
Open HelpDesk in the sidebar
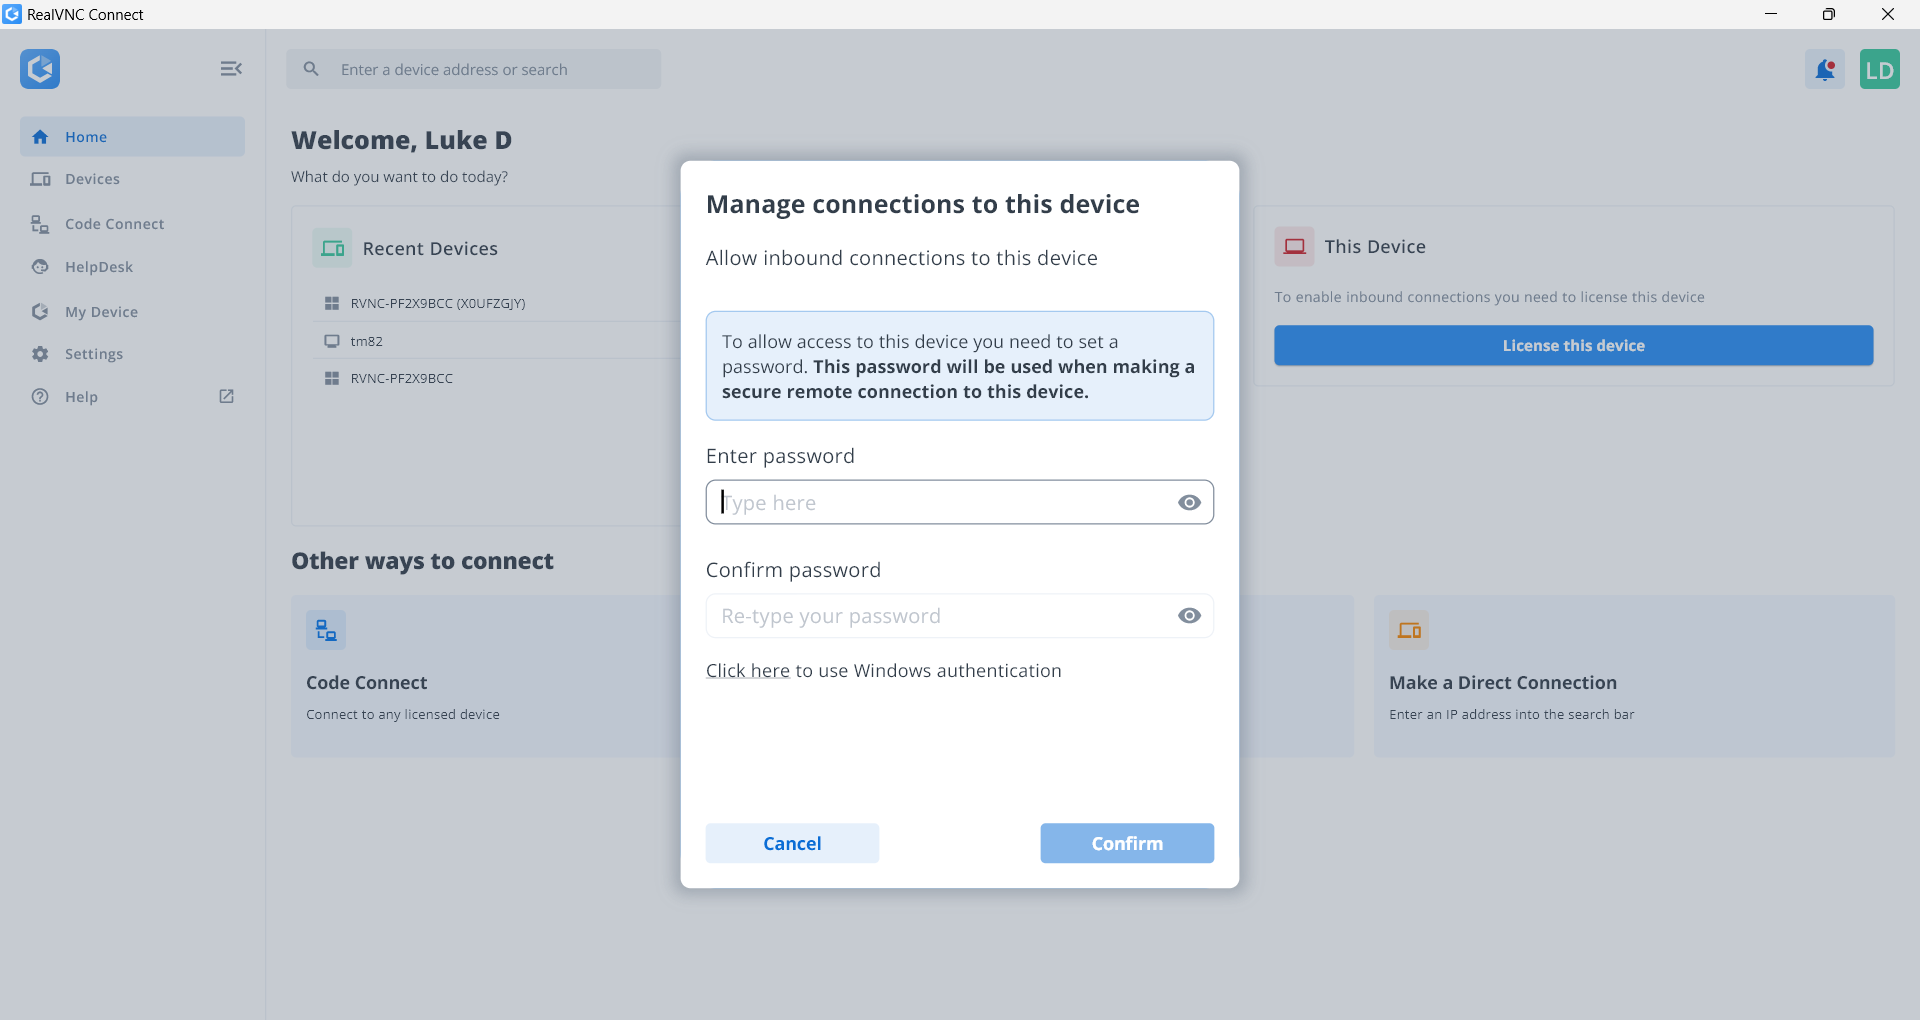click(98, 266)
